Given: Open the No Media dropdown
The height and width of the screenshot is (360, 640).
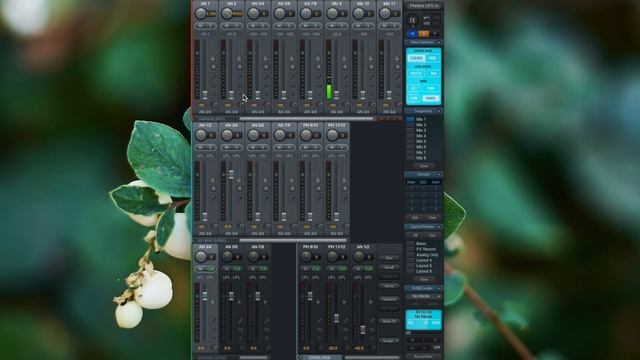Looking at the screenshot, I should [423, 296].
